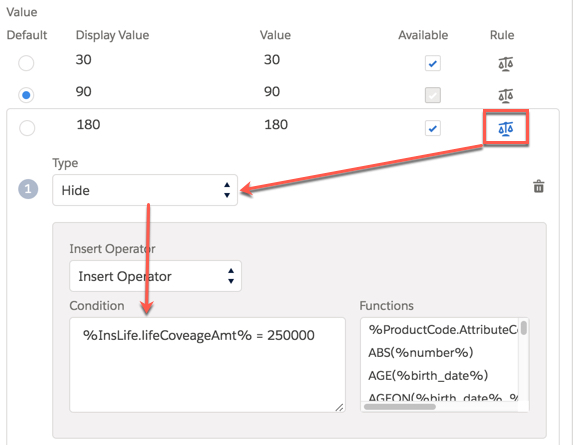Uncheck the Available checkbox for value 180
Screen dimensions: 573x445
pos(433,128)
